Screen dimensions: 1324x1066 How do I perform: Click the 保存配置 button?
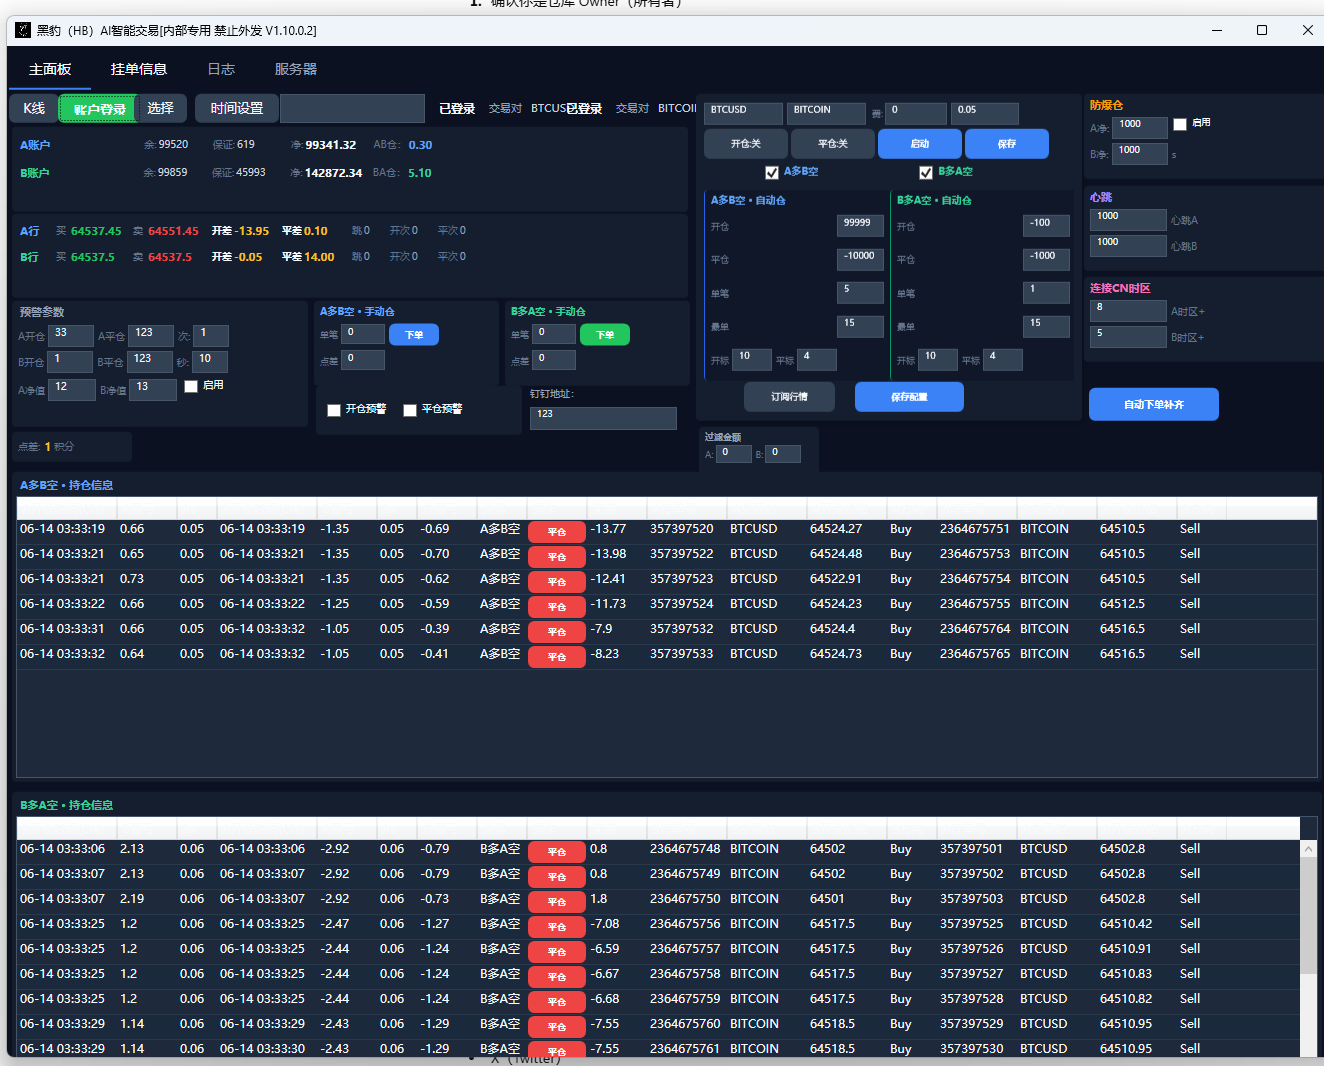click(909, 397)
